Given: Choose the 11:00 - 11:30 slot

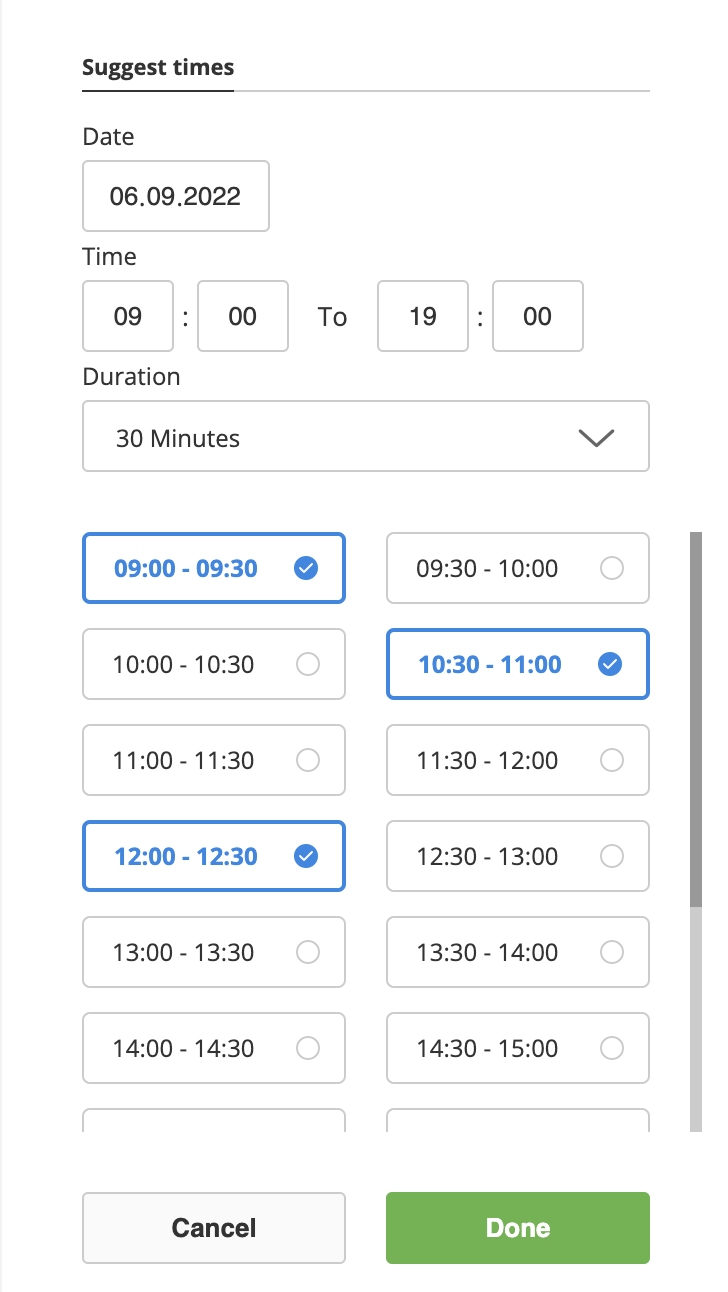Looking at the screenshot, I should pyautogui.click(x=213, y=760).
